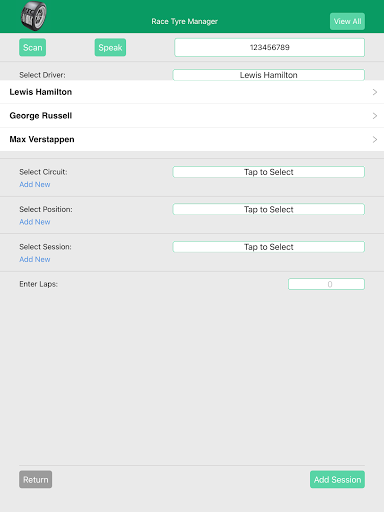The width and height of the screenshot is (384, 512).
Task: Activate the Speak button
Action: click(x=110, y=47)
